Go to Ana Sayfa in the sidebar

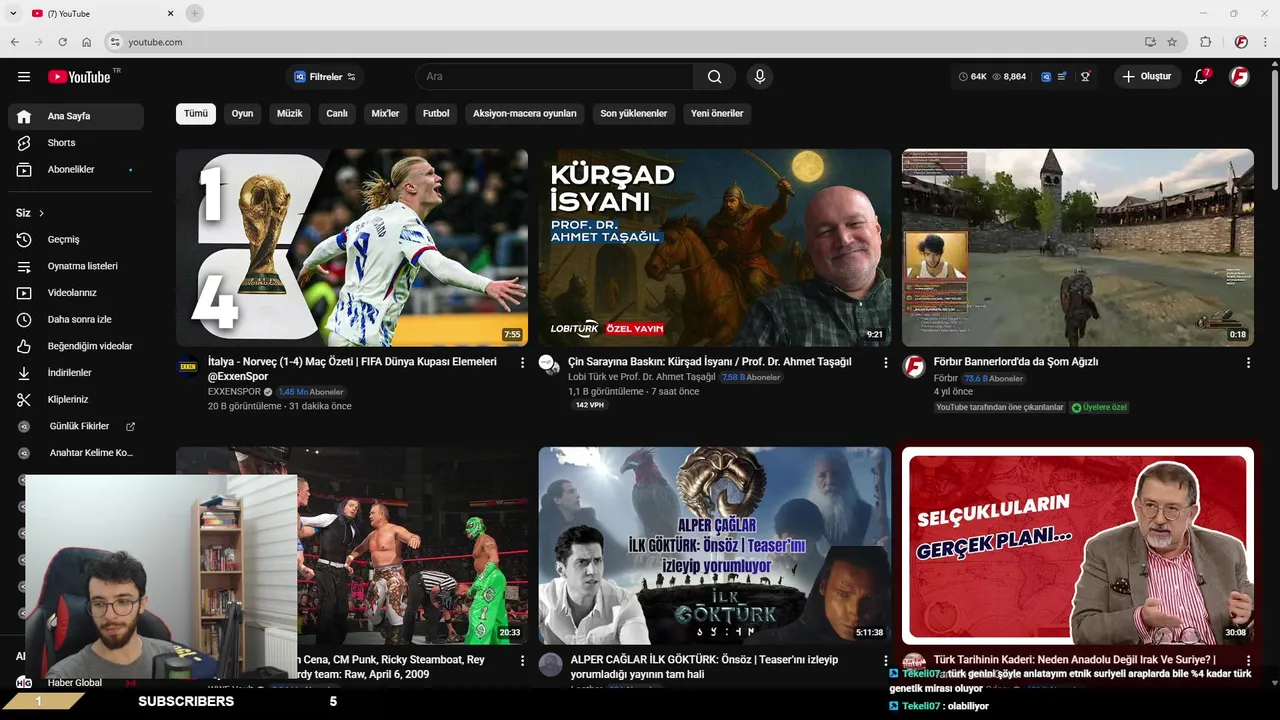(76, 117)
